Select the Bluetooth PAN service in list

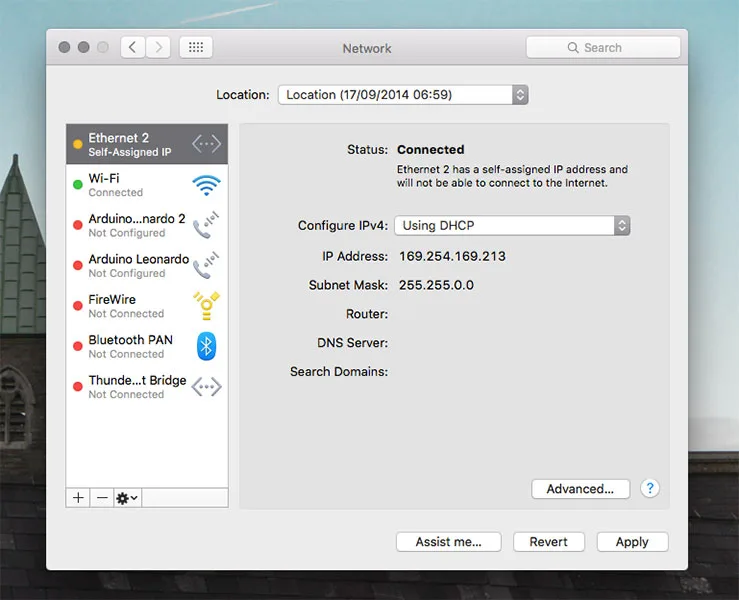[130, 346]
